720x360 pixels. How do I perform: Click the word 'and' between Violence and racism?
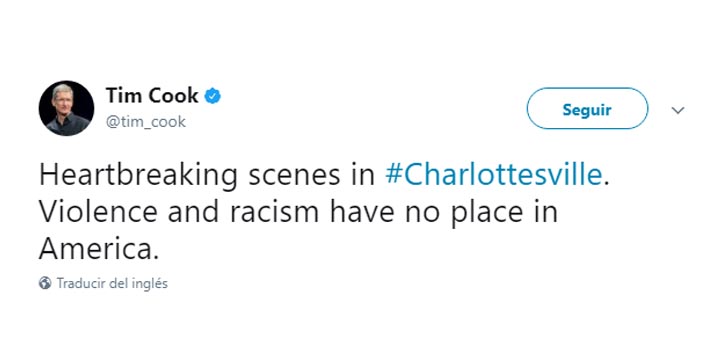194,214
